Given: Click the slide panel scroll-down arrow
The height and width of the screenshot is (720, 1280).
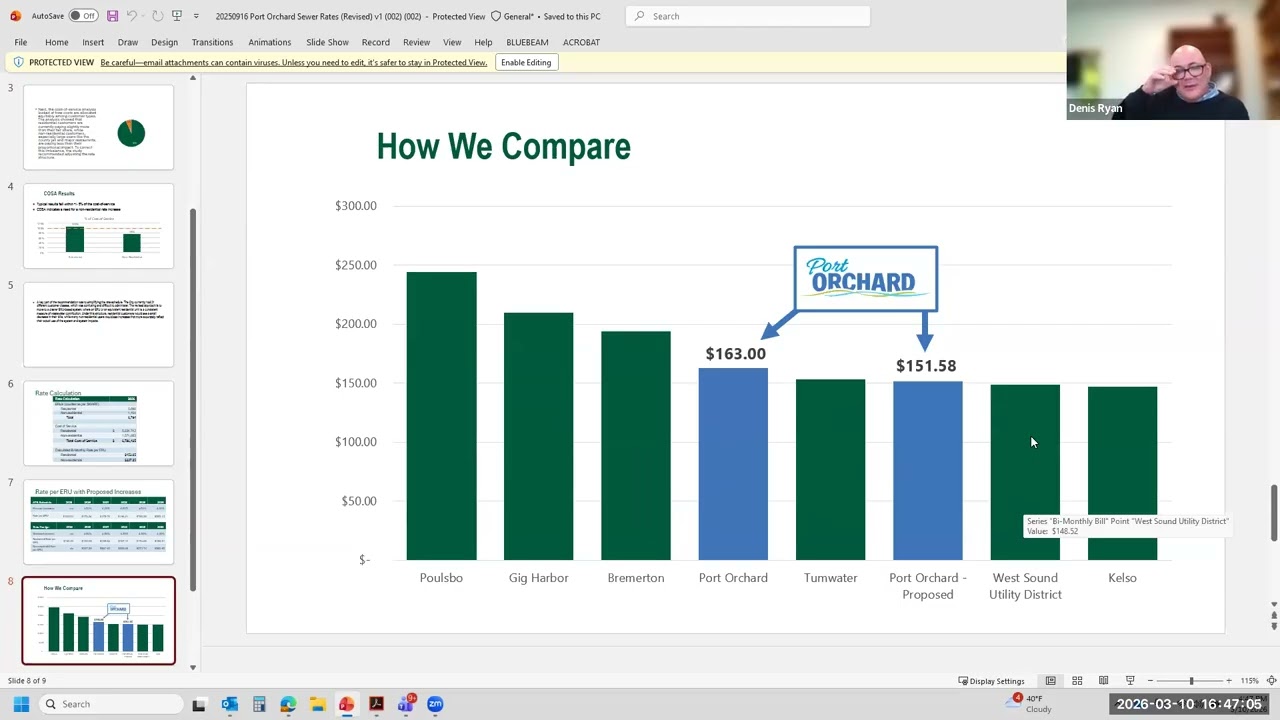Looking at the screenshot, I should coord(193,667).
